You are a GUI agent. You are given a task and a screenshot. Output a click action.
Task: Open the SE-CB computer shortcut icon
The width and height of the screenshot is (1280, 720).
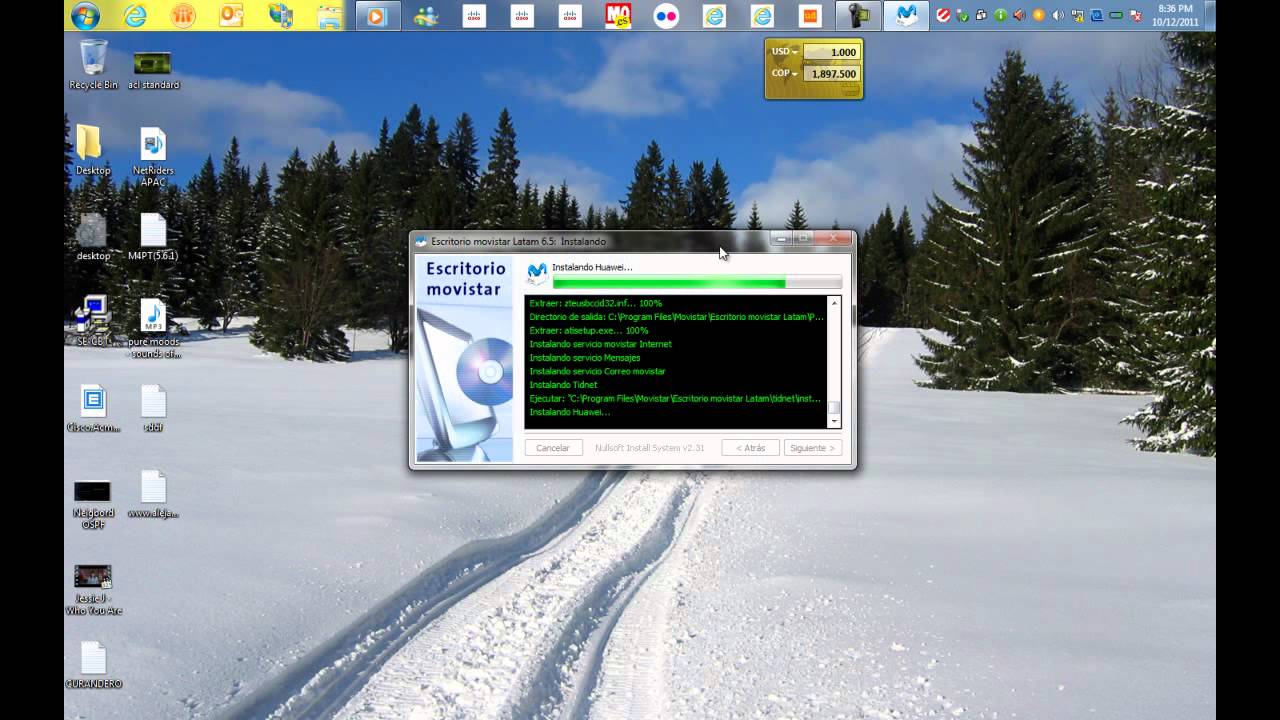pyautogui.click(x=93, y=320)
